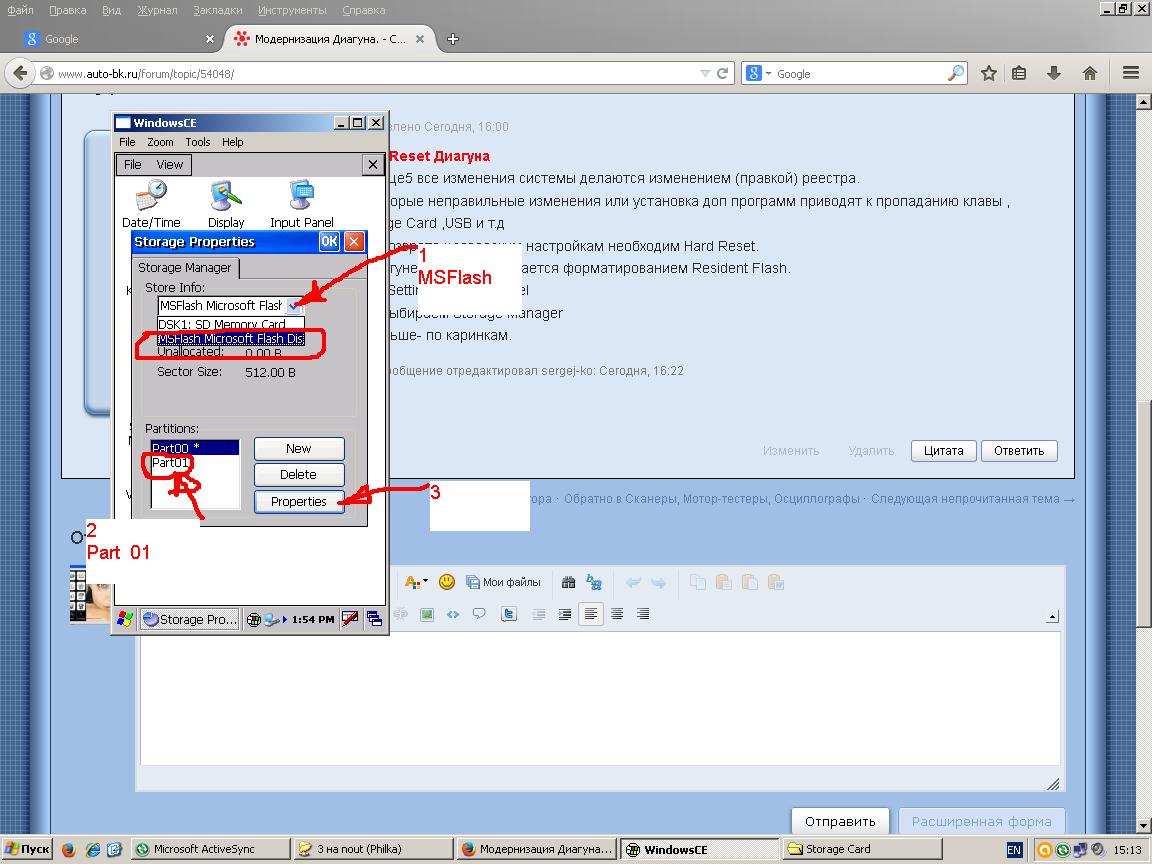This screenshot has height=864, width=1152.
Task: Open font color dropdown in editor toolbar
Action: 417,582
